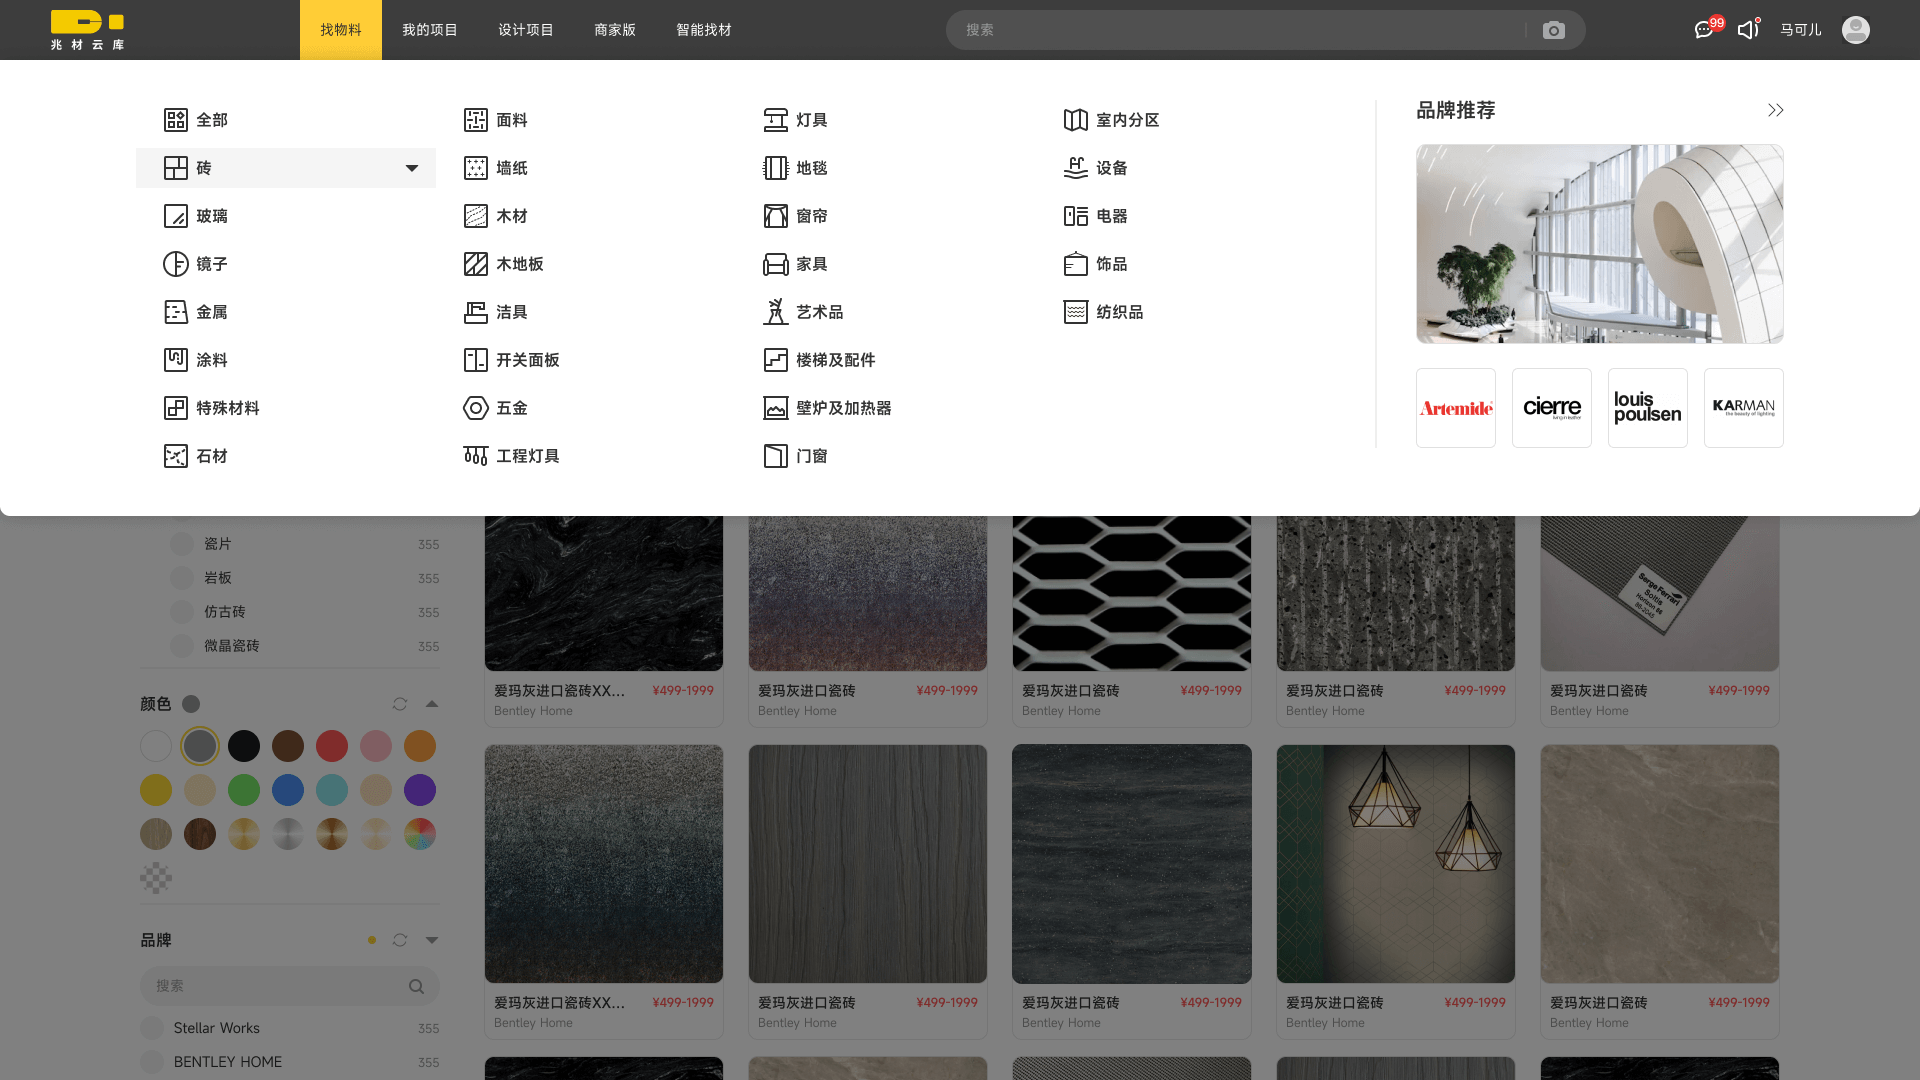1920x1080 pixels.
Task: Expand the 品牌 filter section arrow
Action: pos(432,940)
